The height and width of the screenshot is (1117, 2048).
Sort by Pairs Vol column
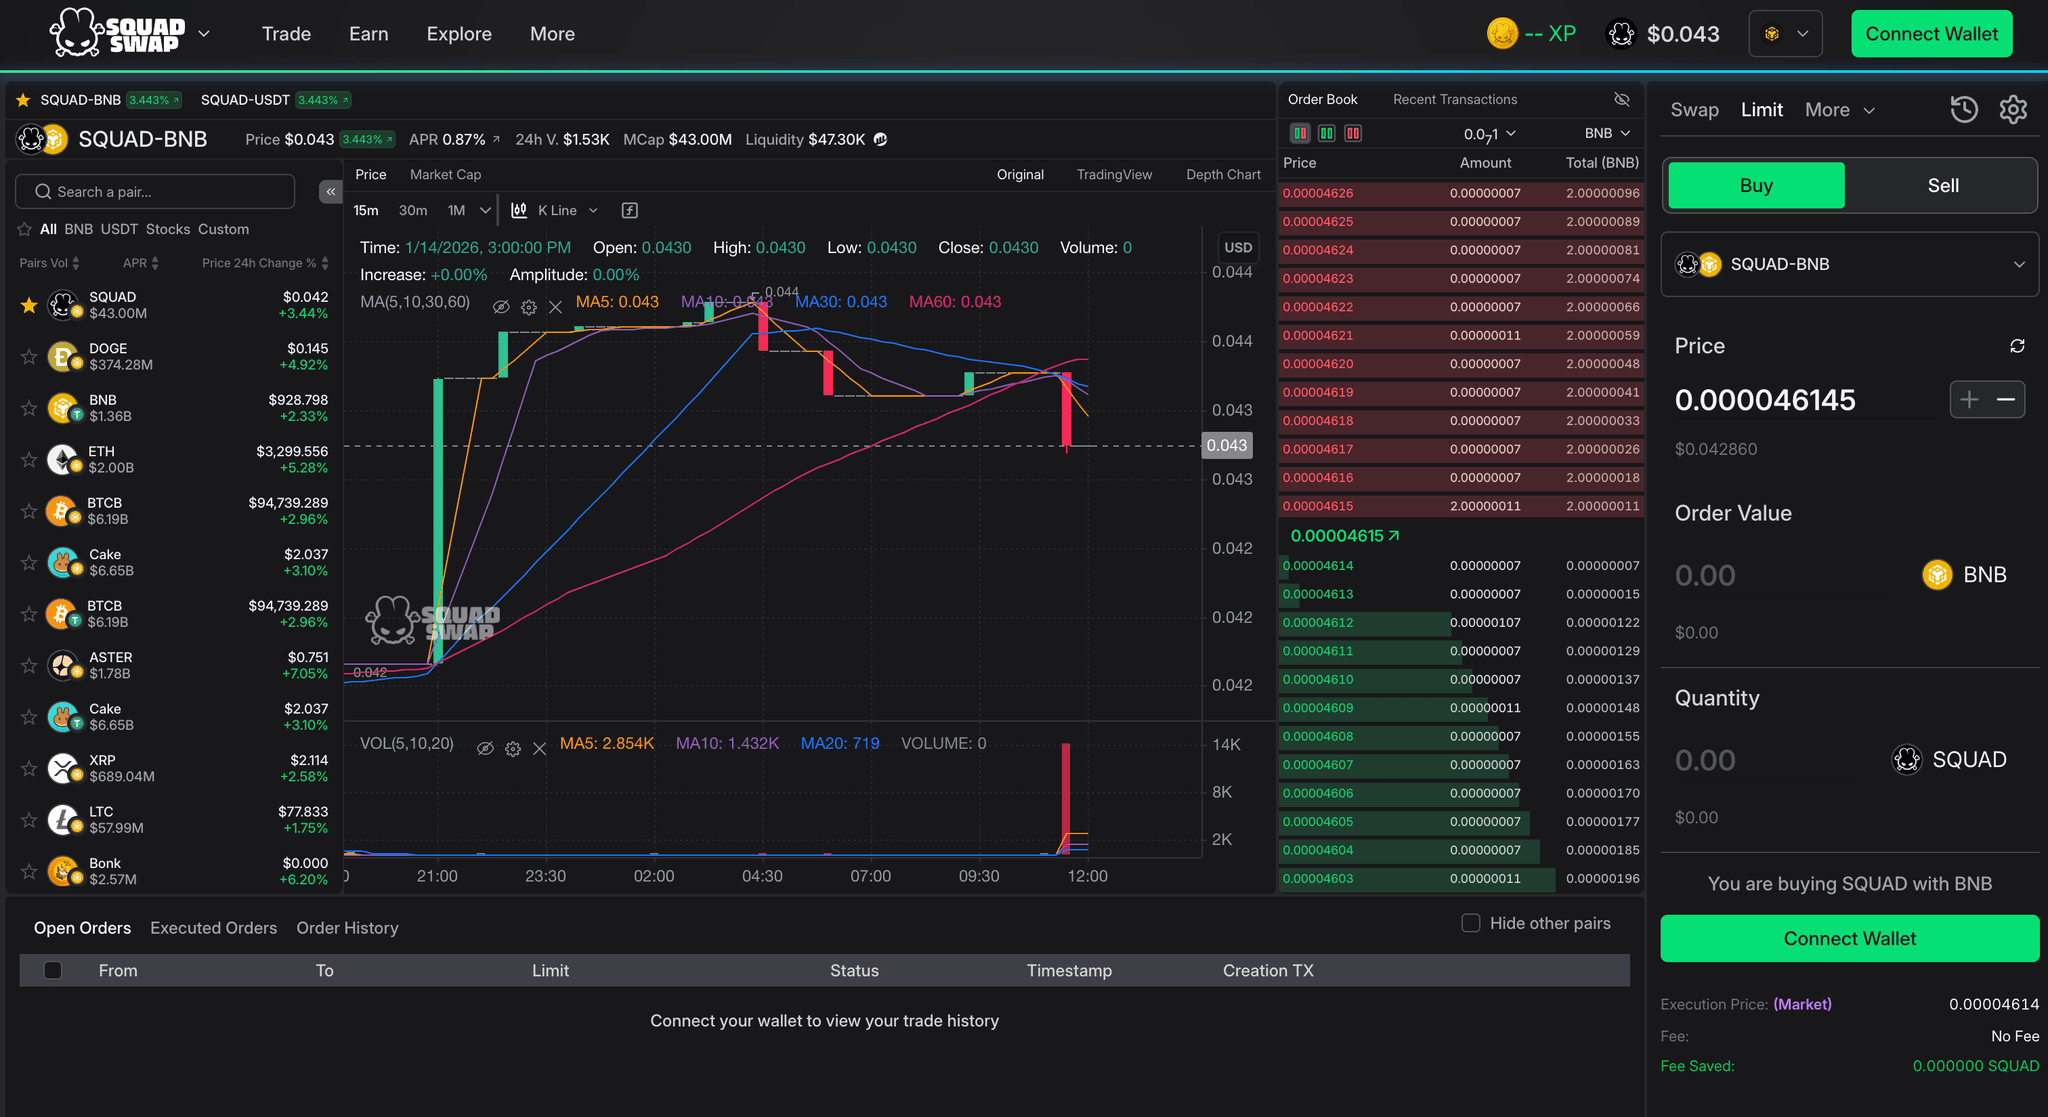tap(49, 263)
